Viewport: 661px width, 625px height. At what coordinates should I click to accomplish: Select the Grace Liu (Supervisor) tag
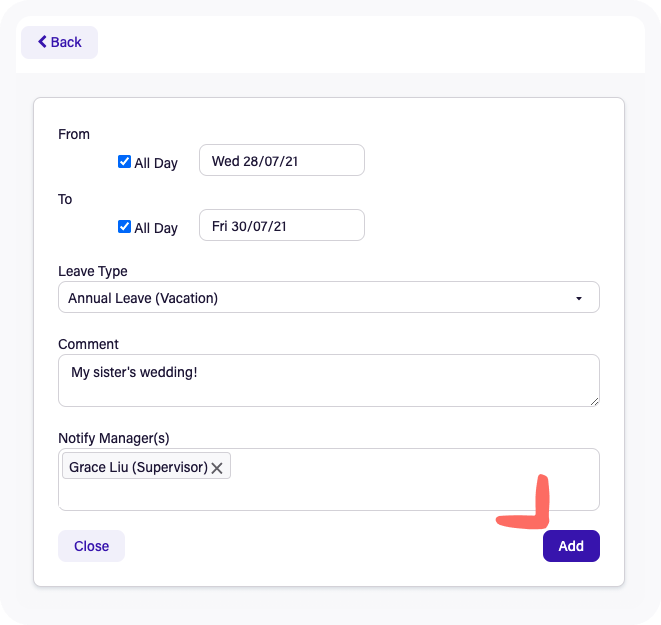[x=138, y=467]
